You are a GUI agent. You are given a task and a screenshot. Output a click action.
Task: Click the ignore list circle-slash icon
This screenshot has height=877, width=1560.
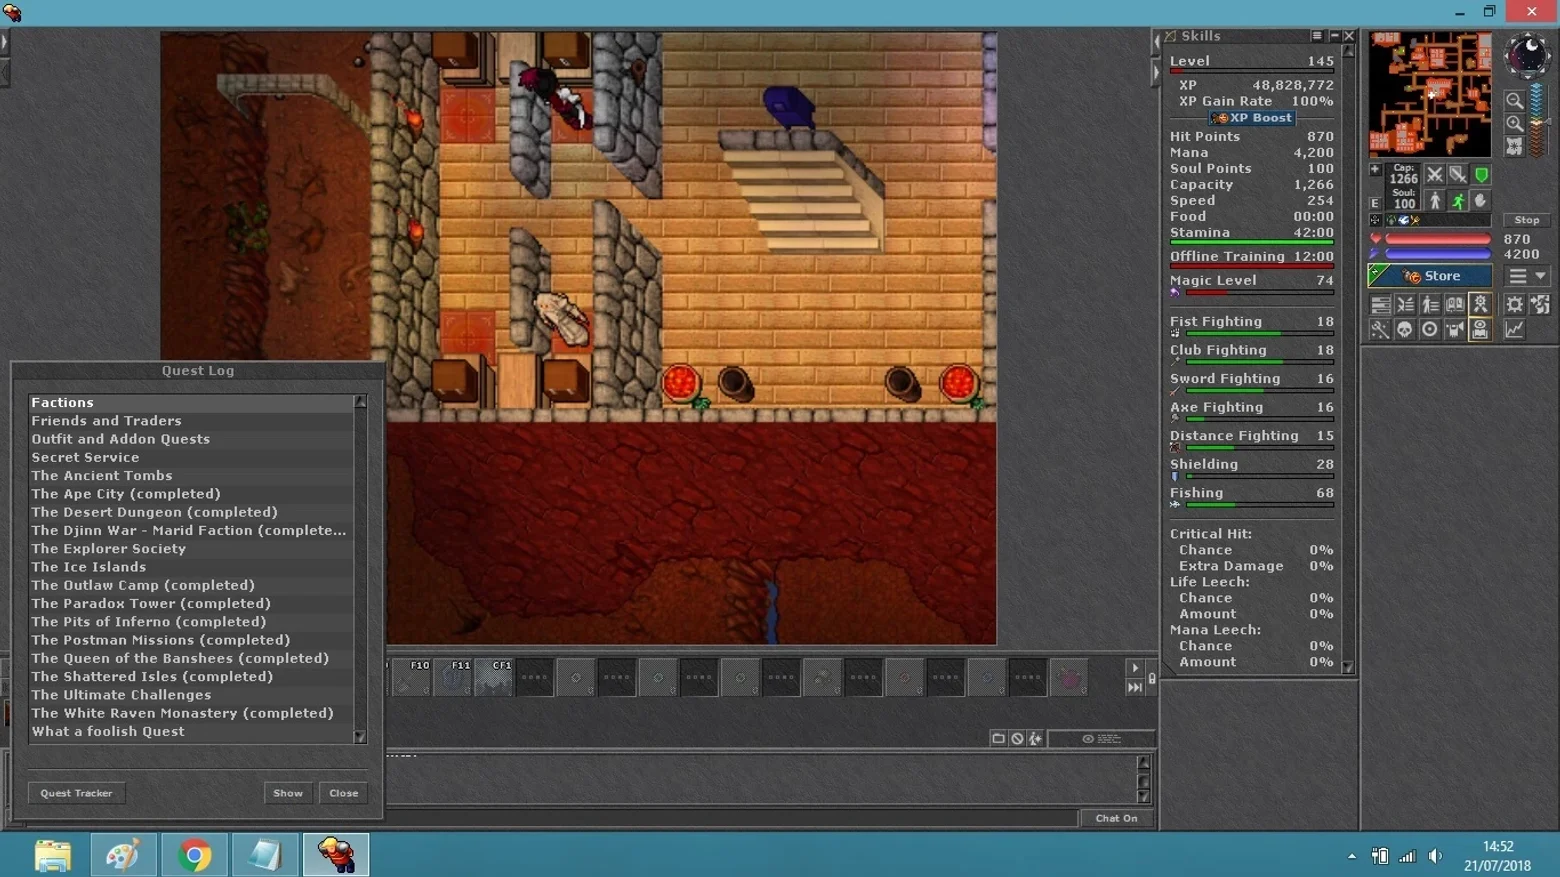click(1017, 739)
